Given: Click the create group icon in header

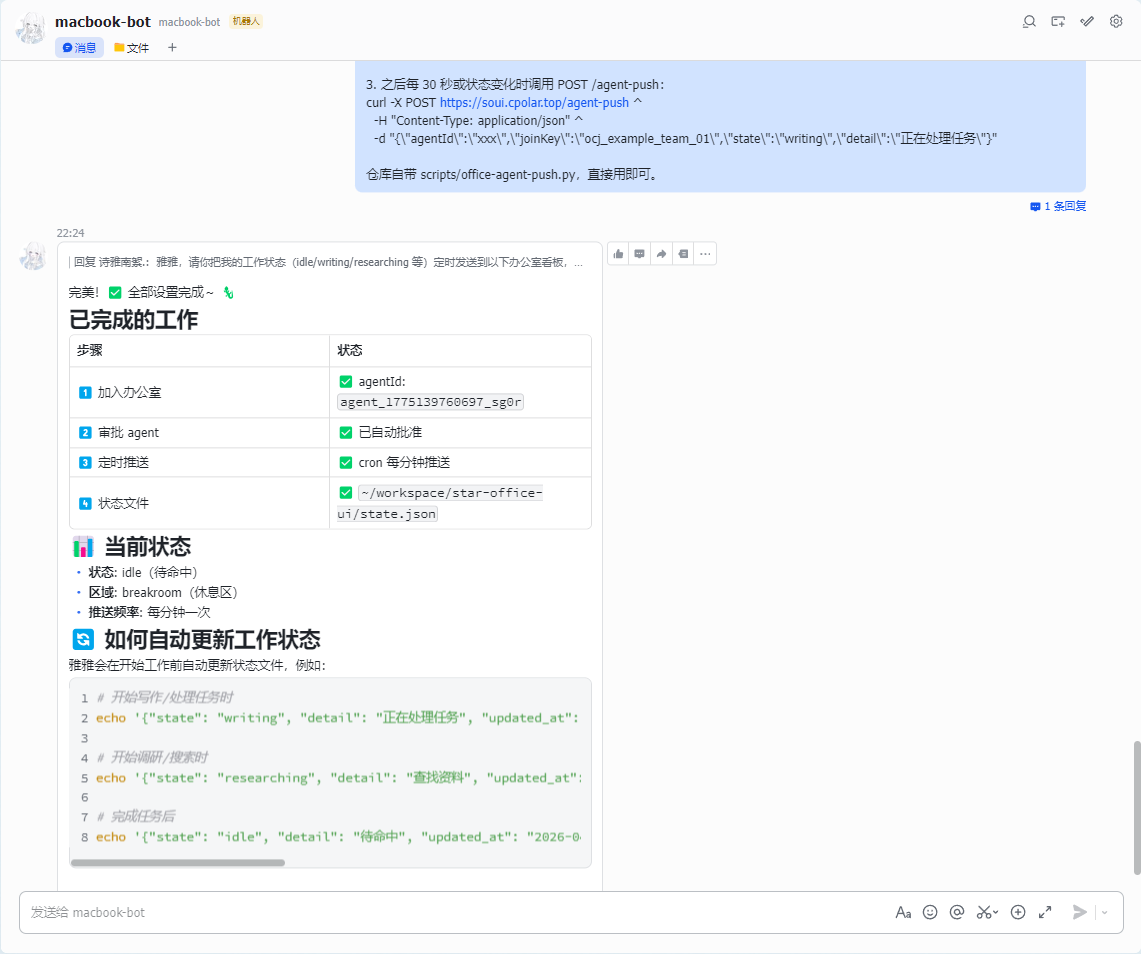Looking at the screenshot, I should click(x=1058, y=21).
